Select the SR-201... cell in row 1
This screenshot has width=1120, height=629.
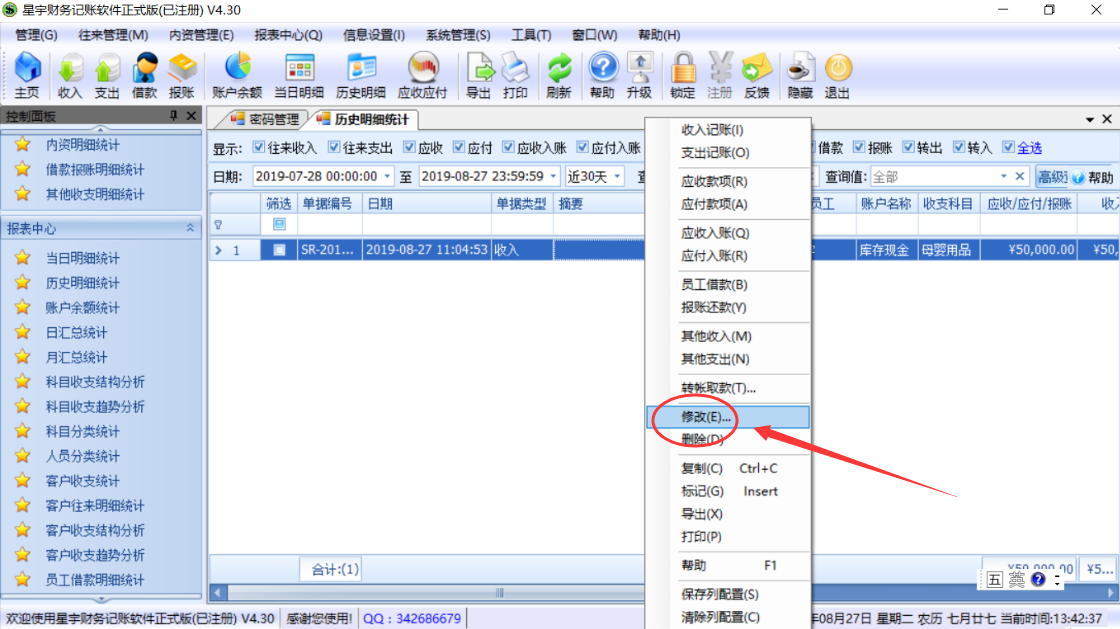coord(329,250)
